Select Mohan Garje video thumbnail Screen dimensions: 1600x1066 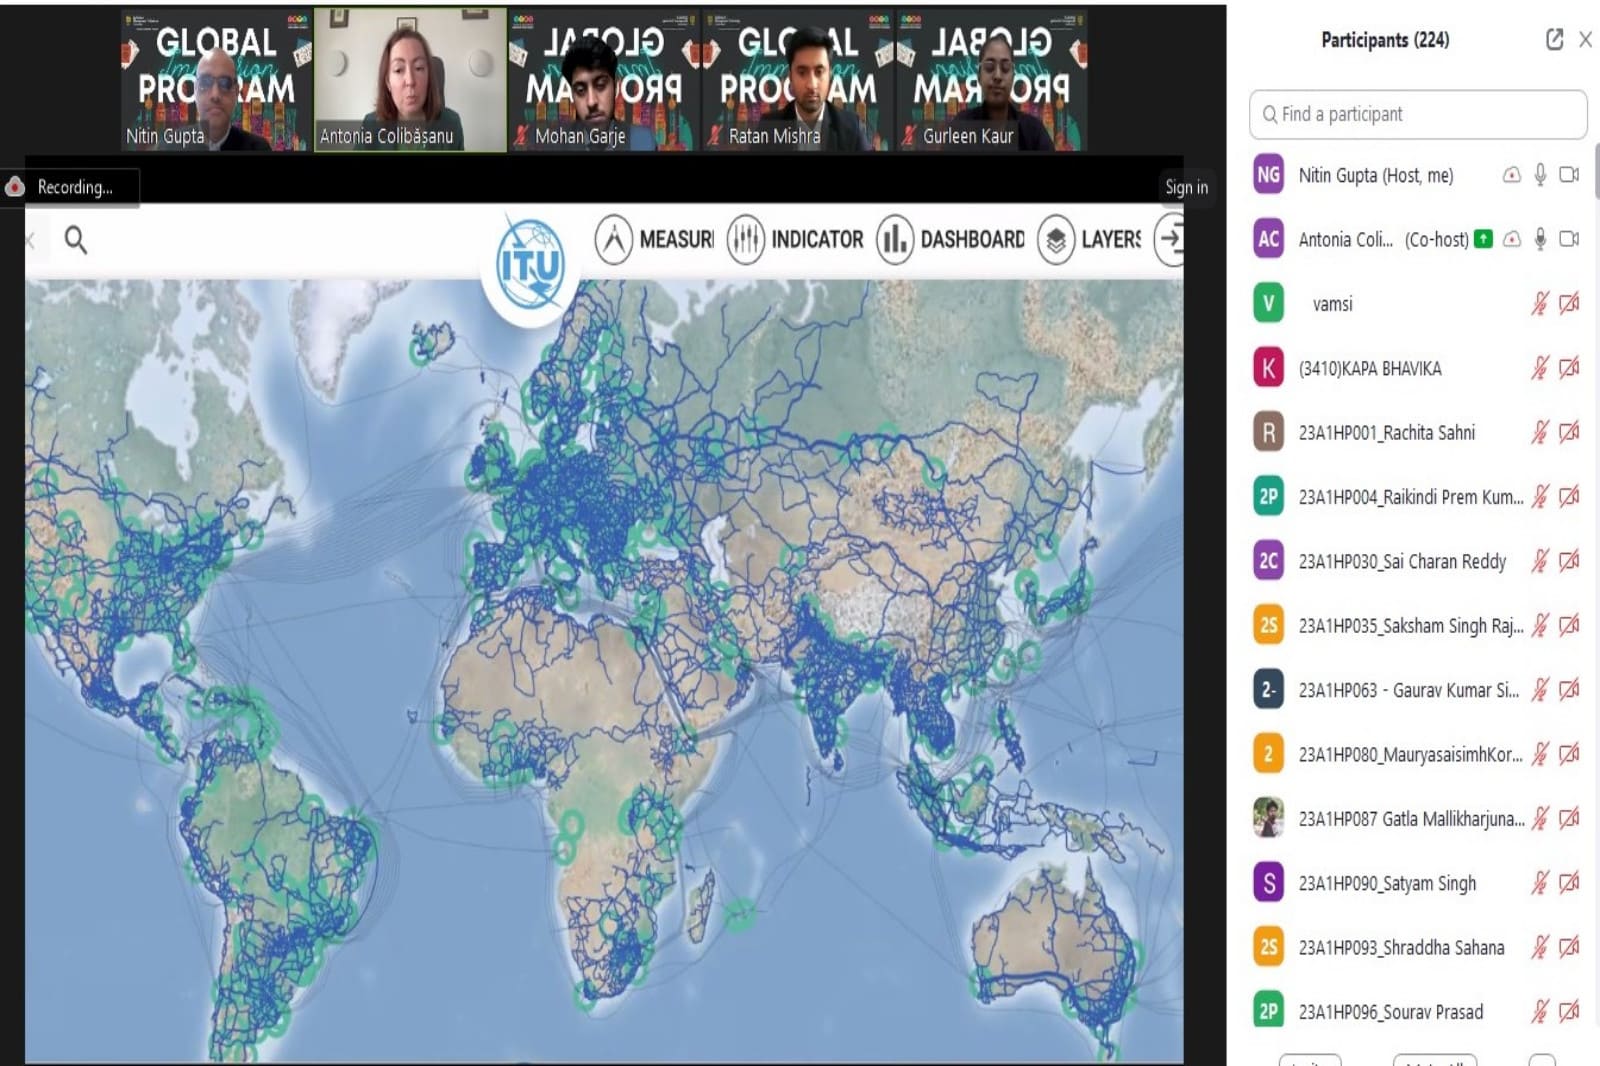point(604,80)
